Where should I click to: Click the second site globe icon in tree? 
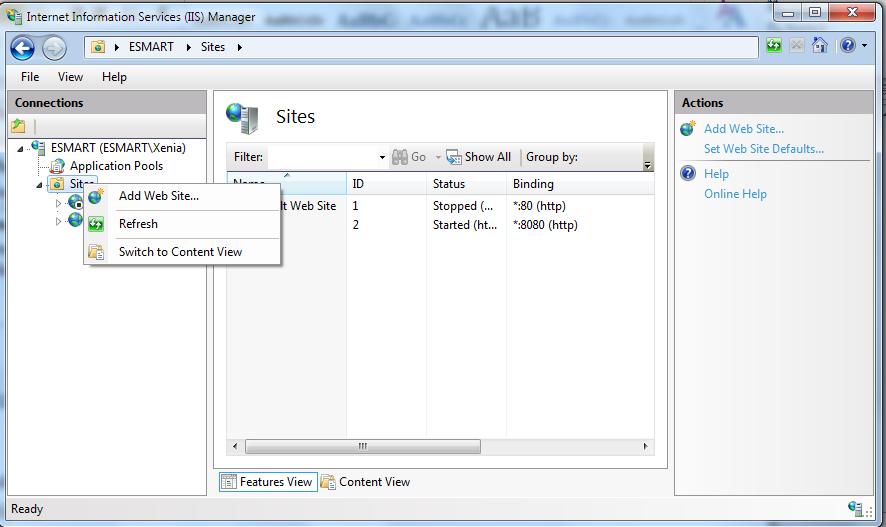tap(75, 220)
